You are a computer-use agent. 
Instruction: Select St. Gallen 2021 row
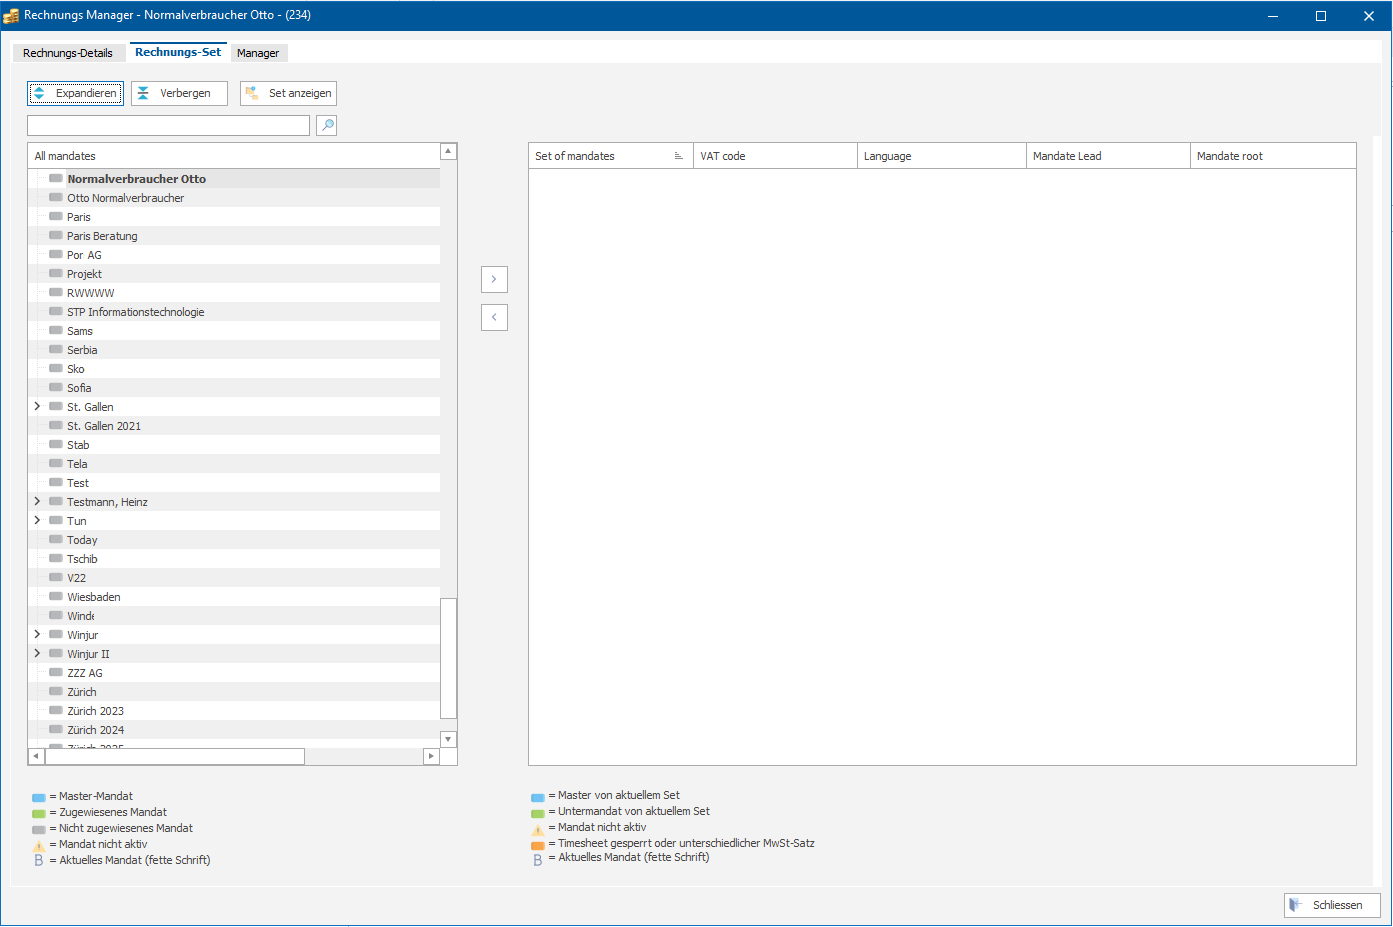234,426
